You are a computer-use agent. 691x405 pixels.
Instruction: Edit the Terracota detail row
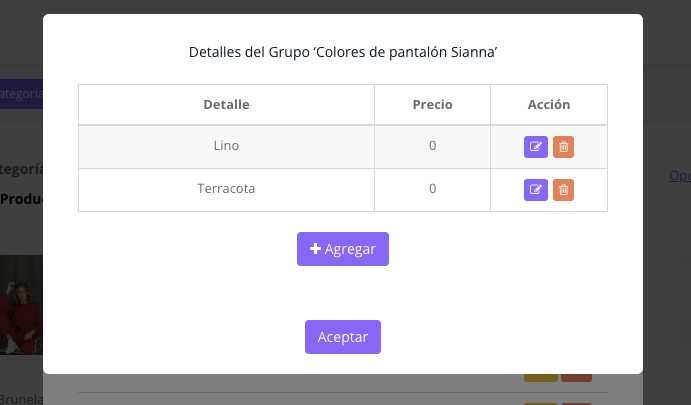tap(536, 189)
